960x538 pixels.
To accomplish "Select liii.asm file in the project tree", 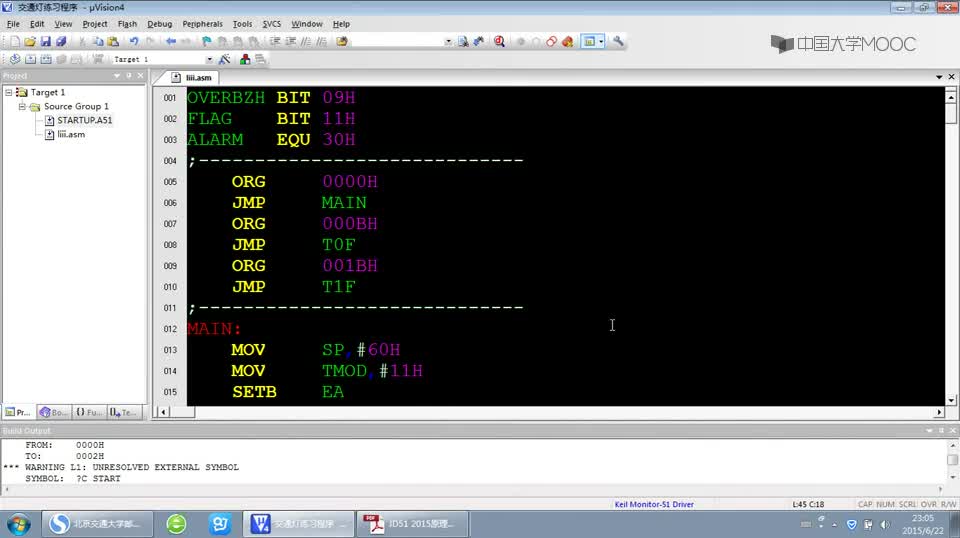I will tap(71, 134).
